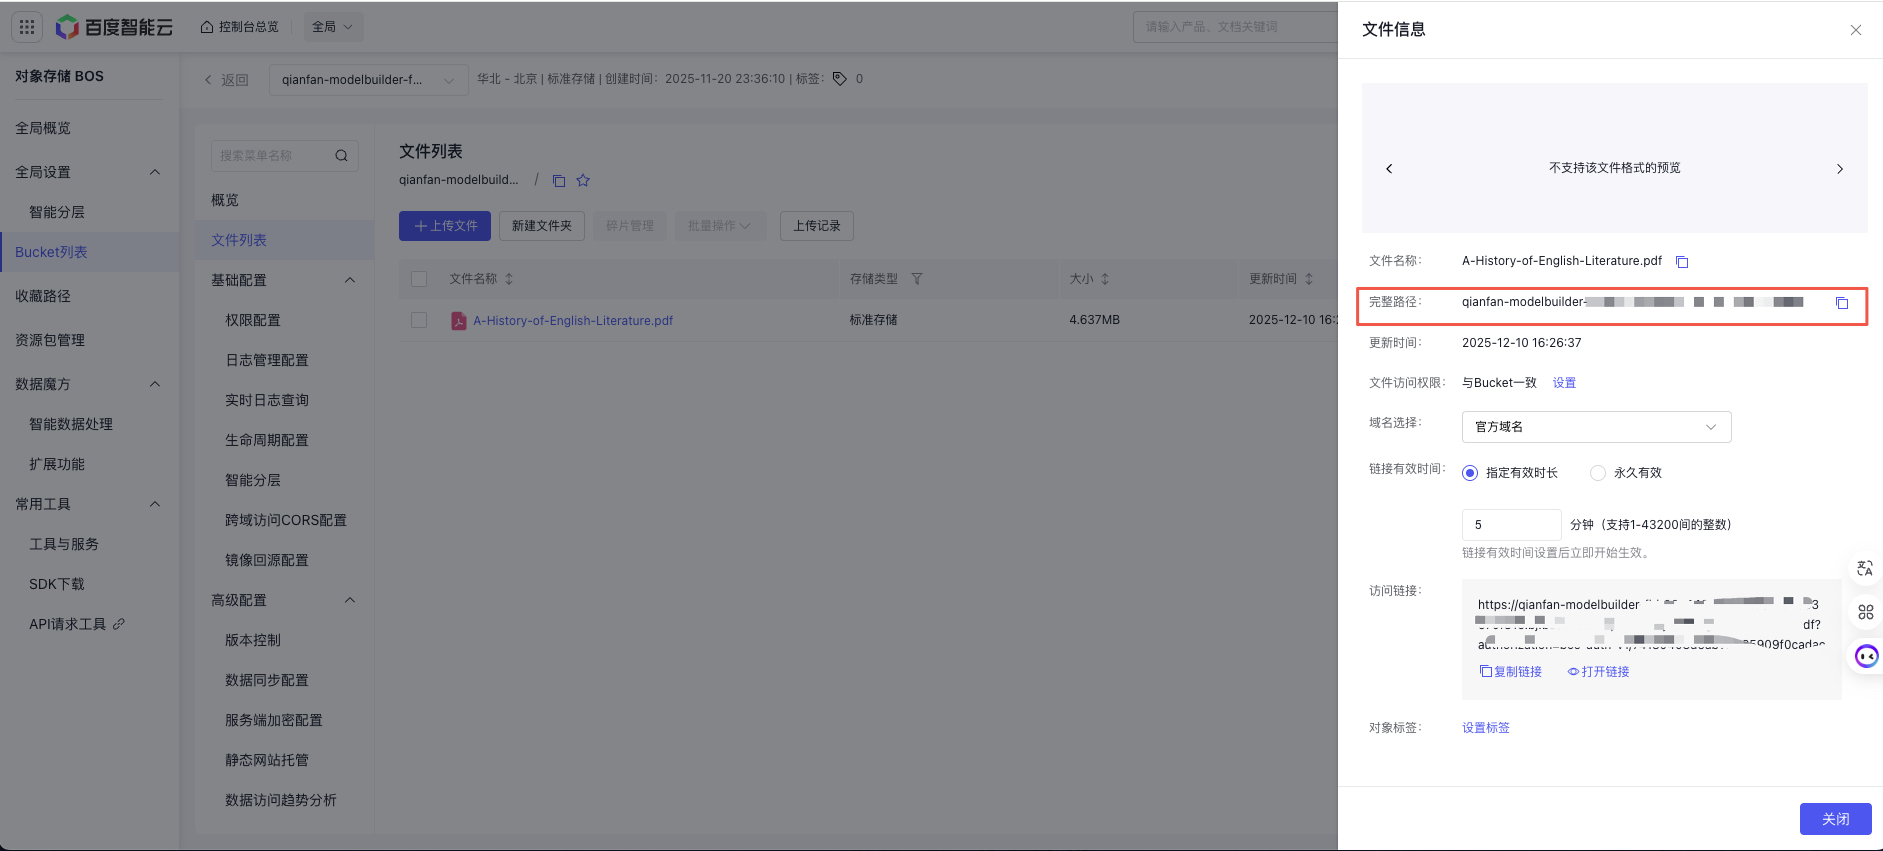
Task: Open the domain selection dropdown
Action: [1596, 427]
